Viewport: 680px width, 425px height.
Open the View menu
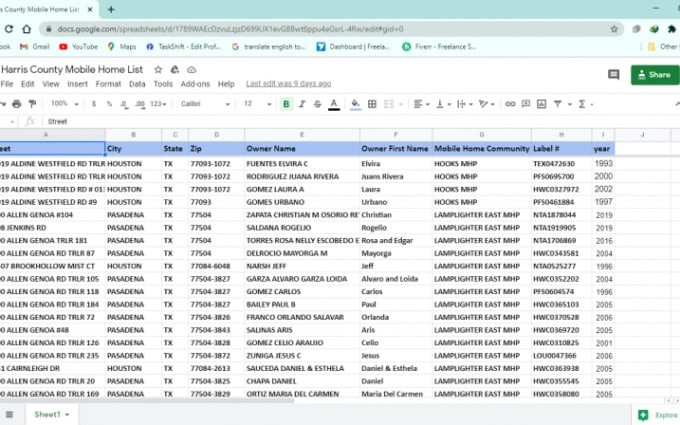pyautogui.click(x=51, y=84)
